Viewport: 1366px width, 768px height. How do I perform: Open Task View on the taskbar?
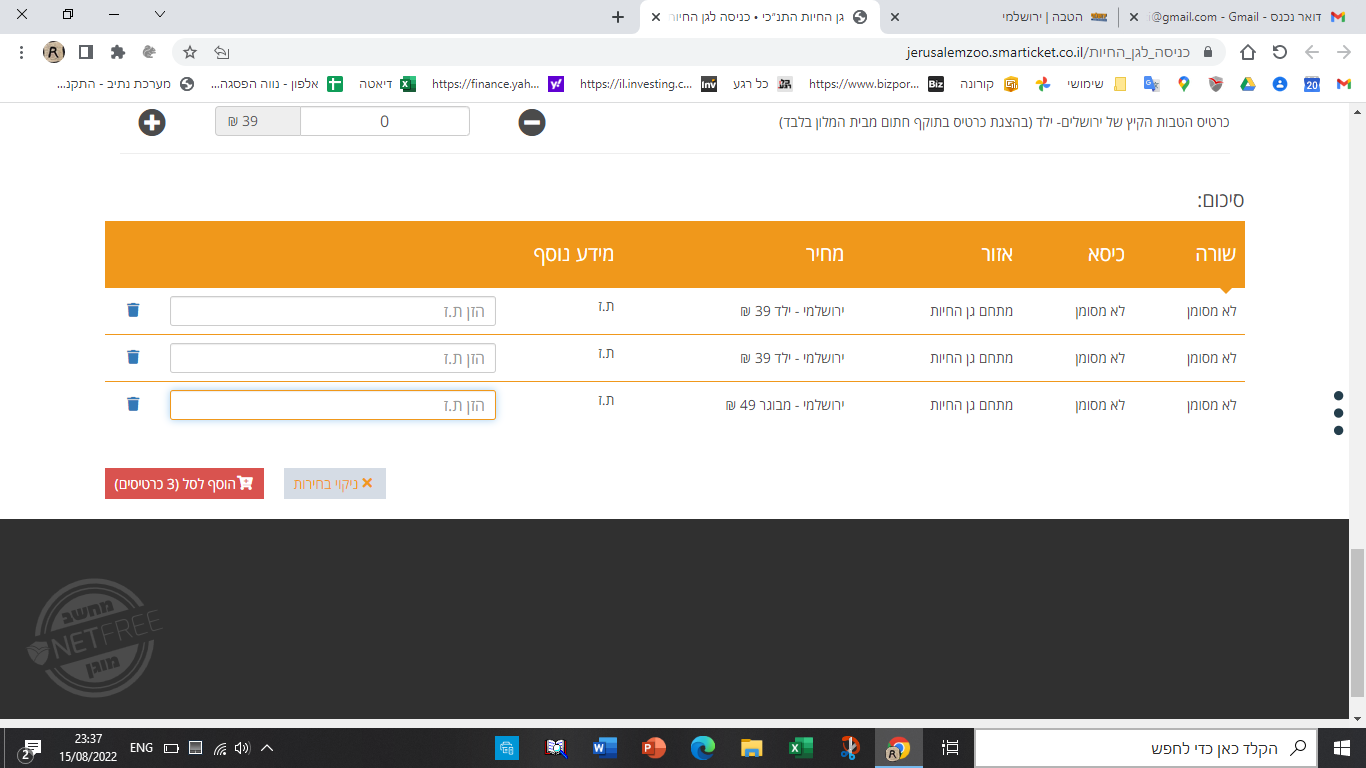950,747
